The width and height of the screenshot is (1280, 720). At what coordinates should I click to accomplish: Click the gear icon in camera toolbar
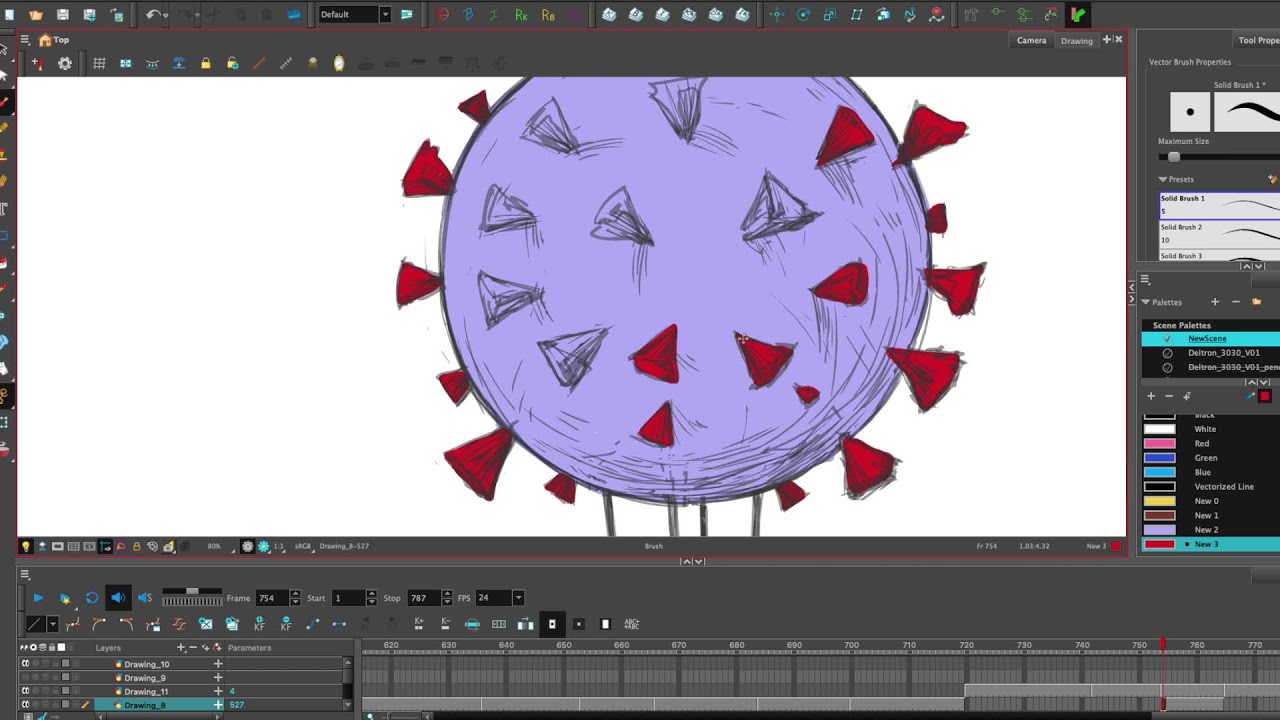(65, 63)
